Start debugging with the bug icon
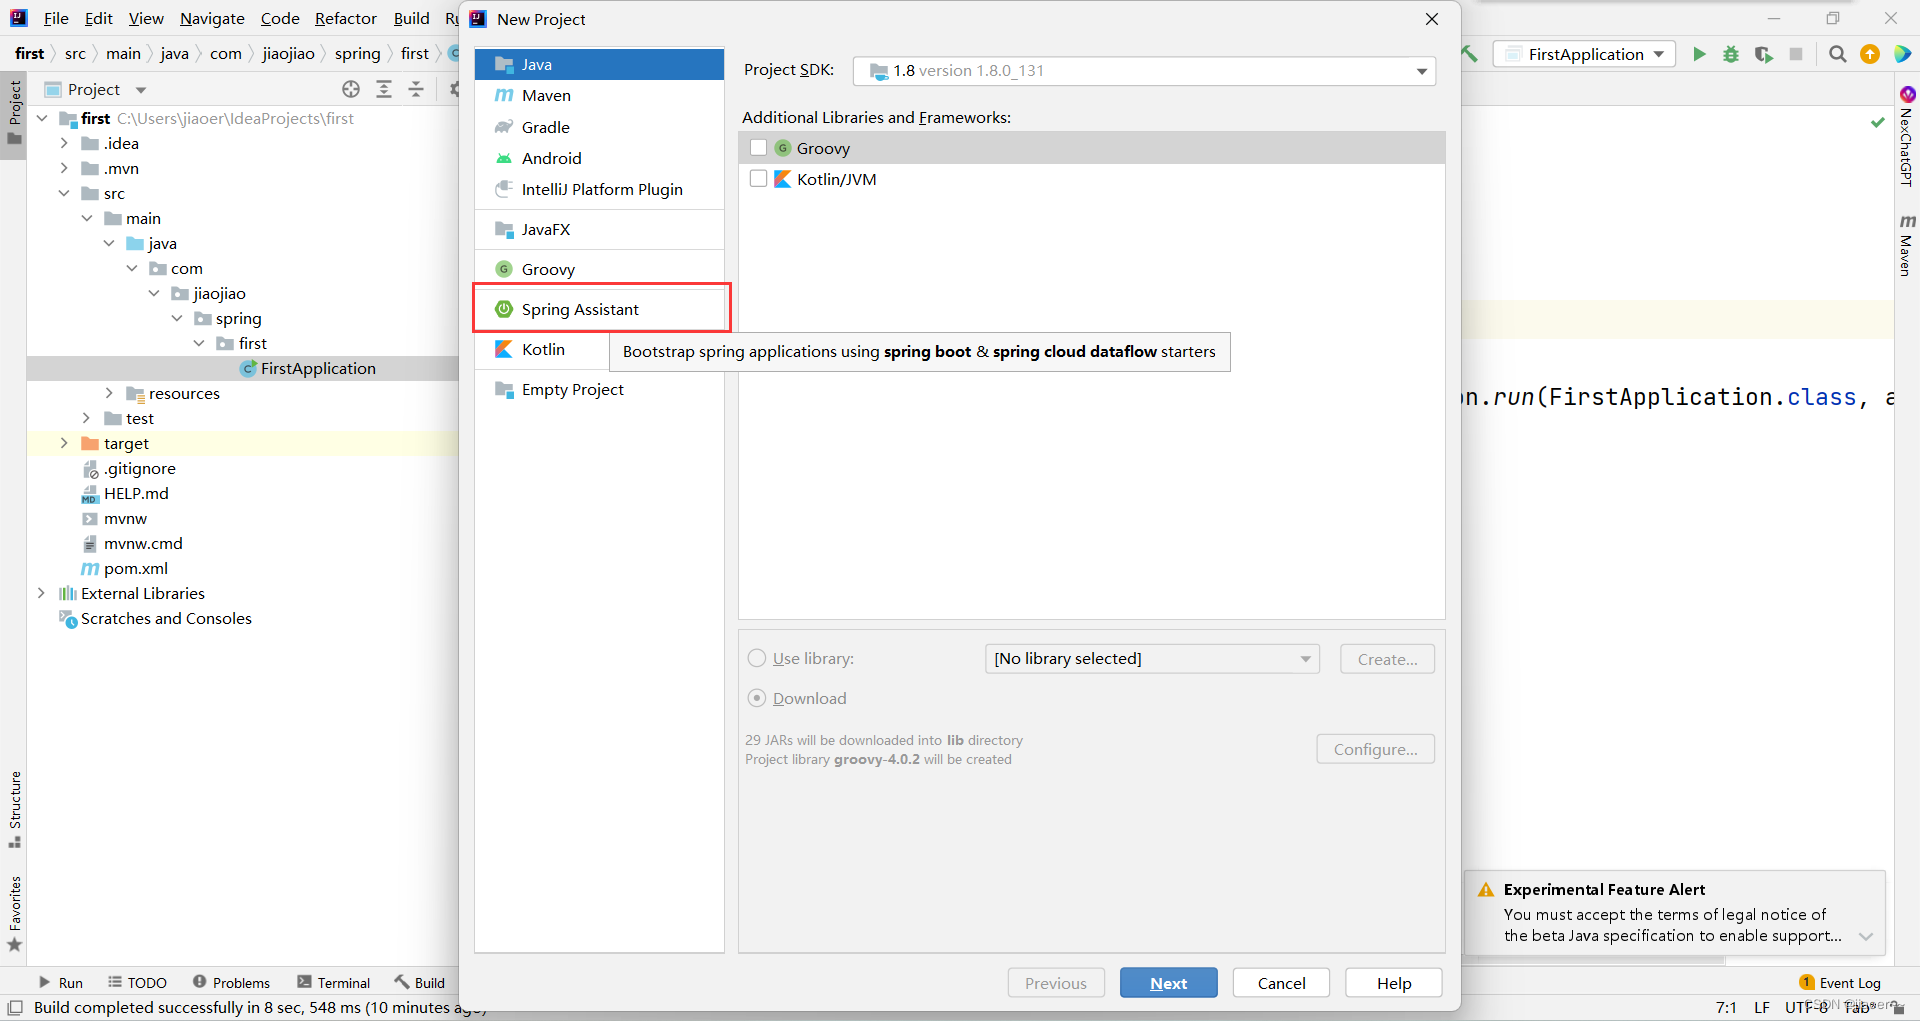The height and width of the screenshot is (1021, 1920). (x=1731, y=54)
